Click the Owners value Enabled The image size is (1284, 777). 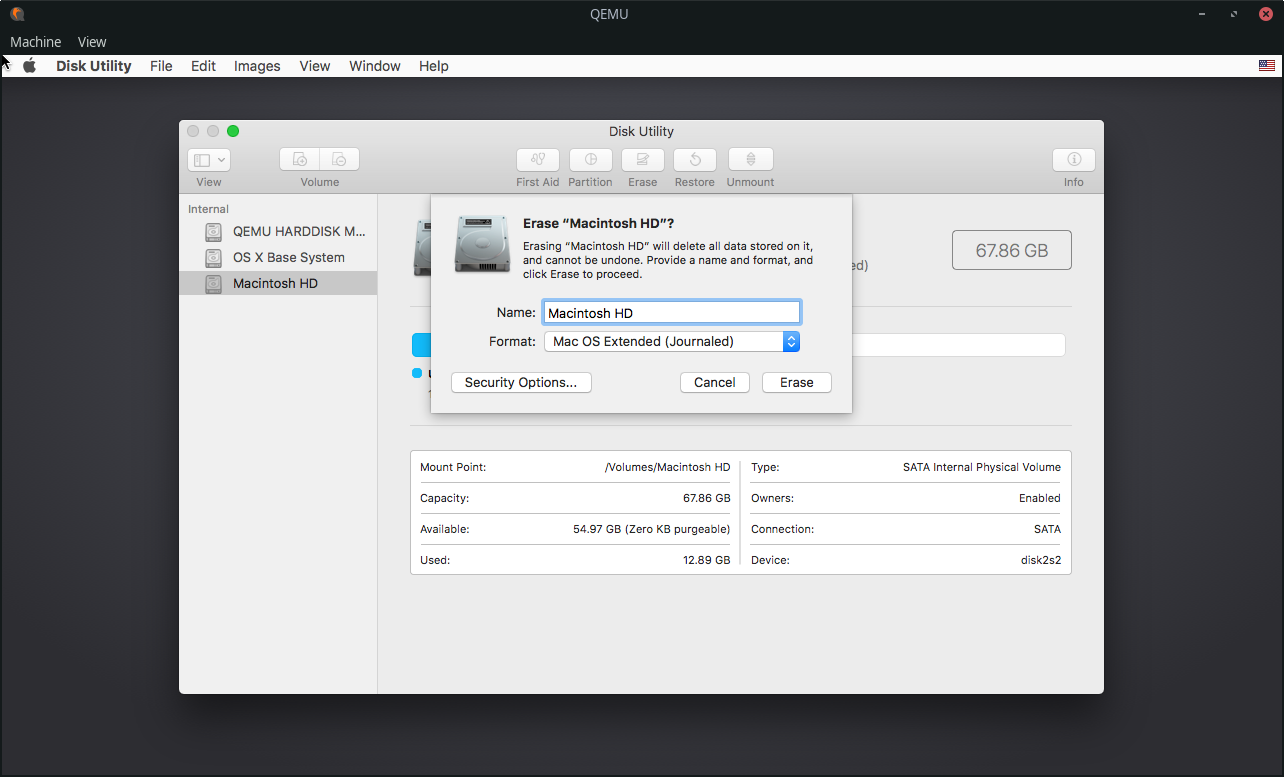click(1040, 498)
